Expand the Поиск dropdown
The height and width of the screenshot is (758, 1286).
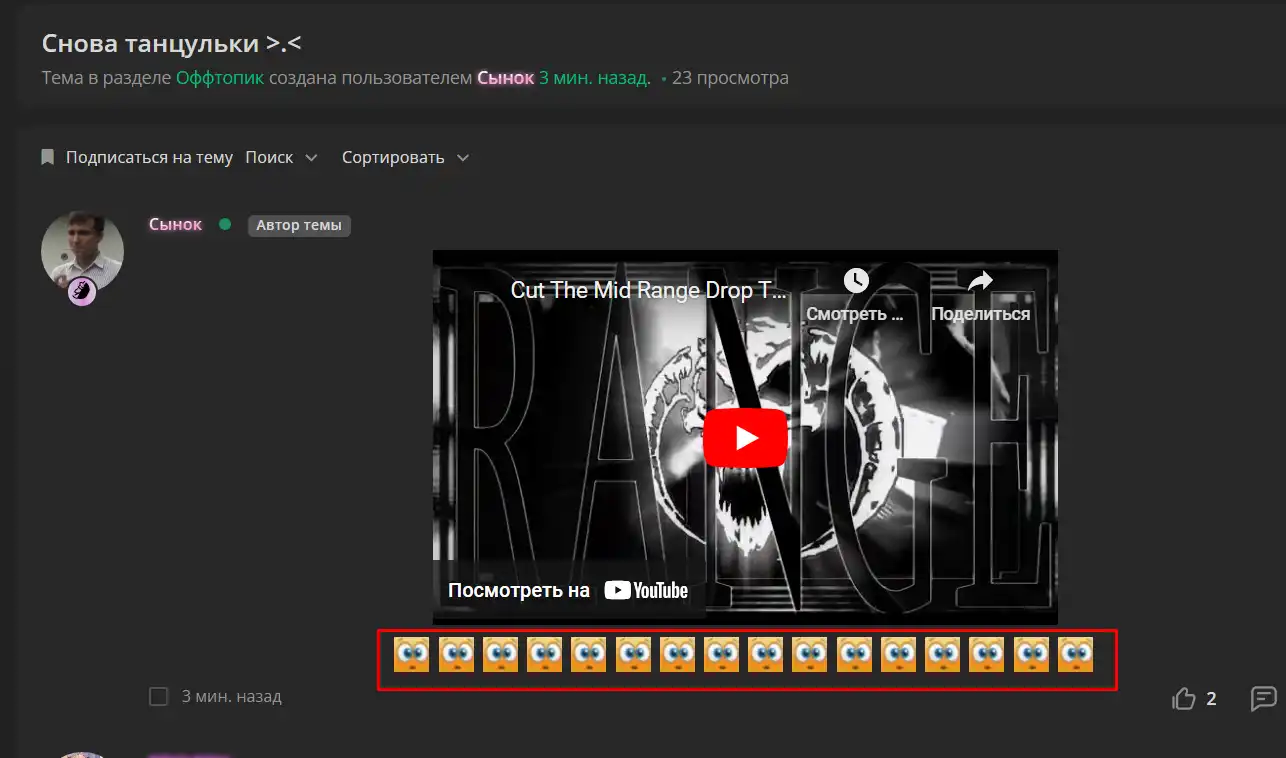[x=281, y=157]
